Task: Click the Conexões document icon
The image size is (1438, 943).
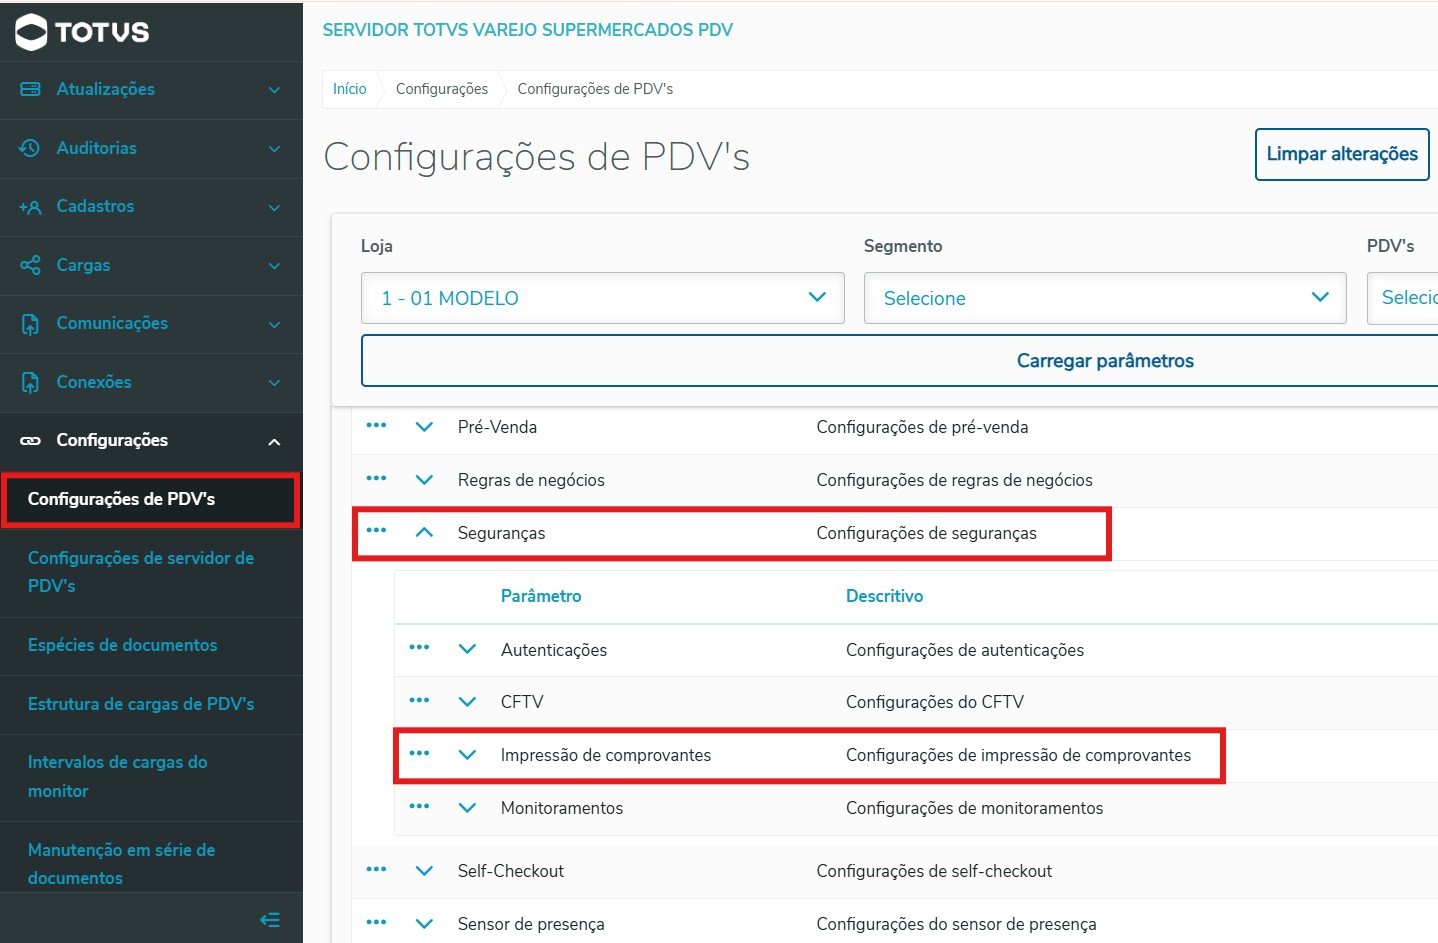Action: tap(30, 382)
